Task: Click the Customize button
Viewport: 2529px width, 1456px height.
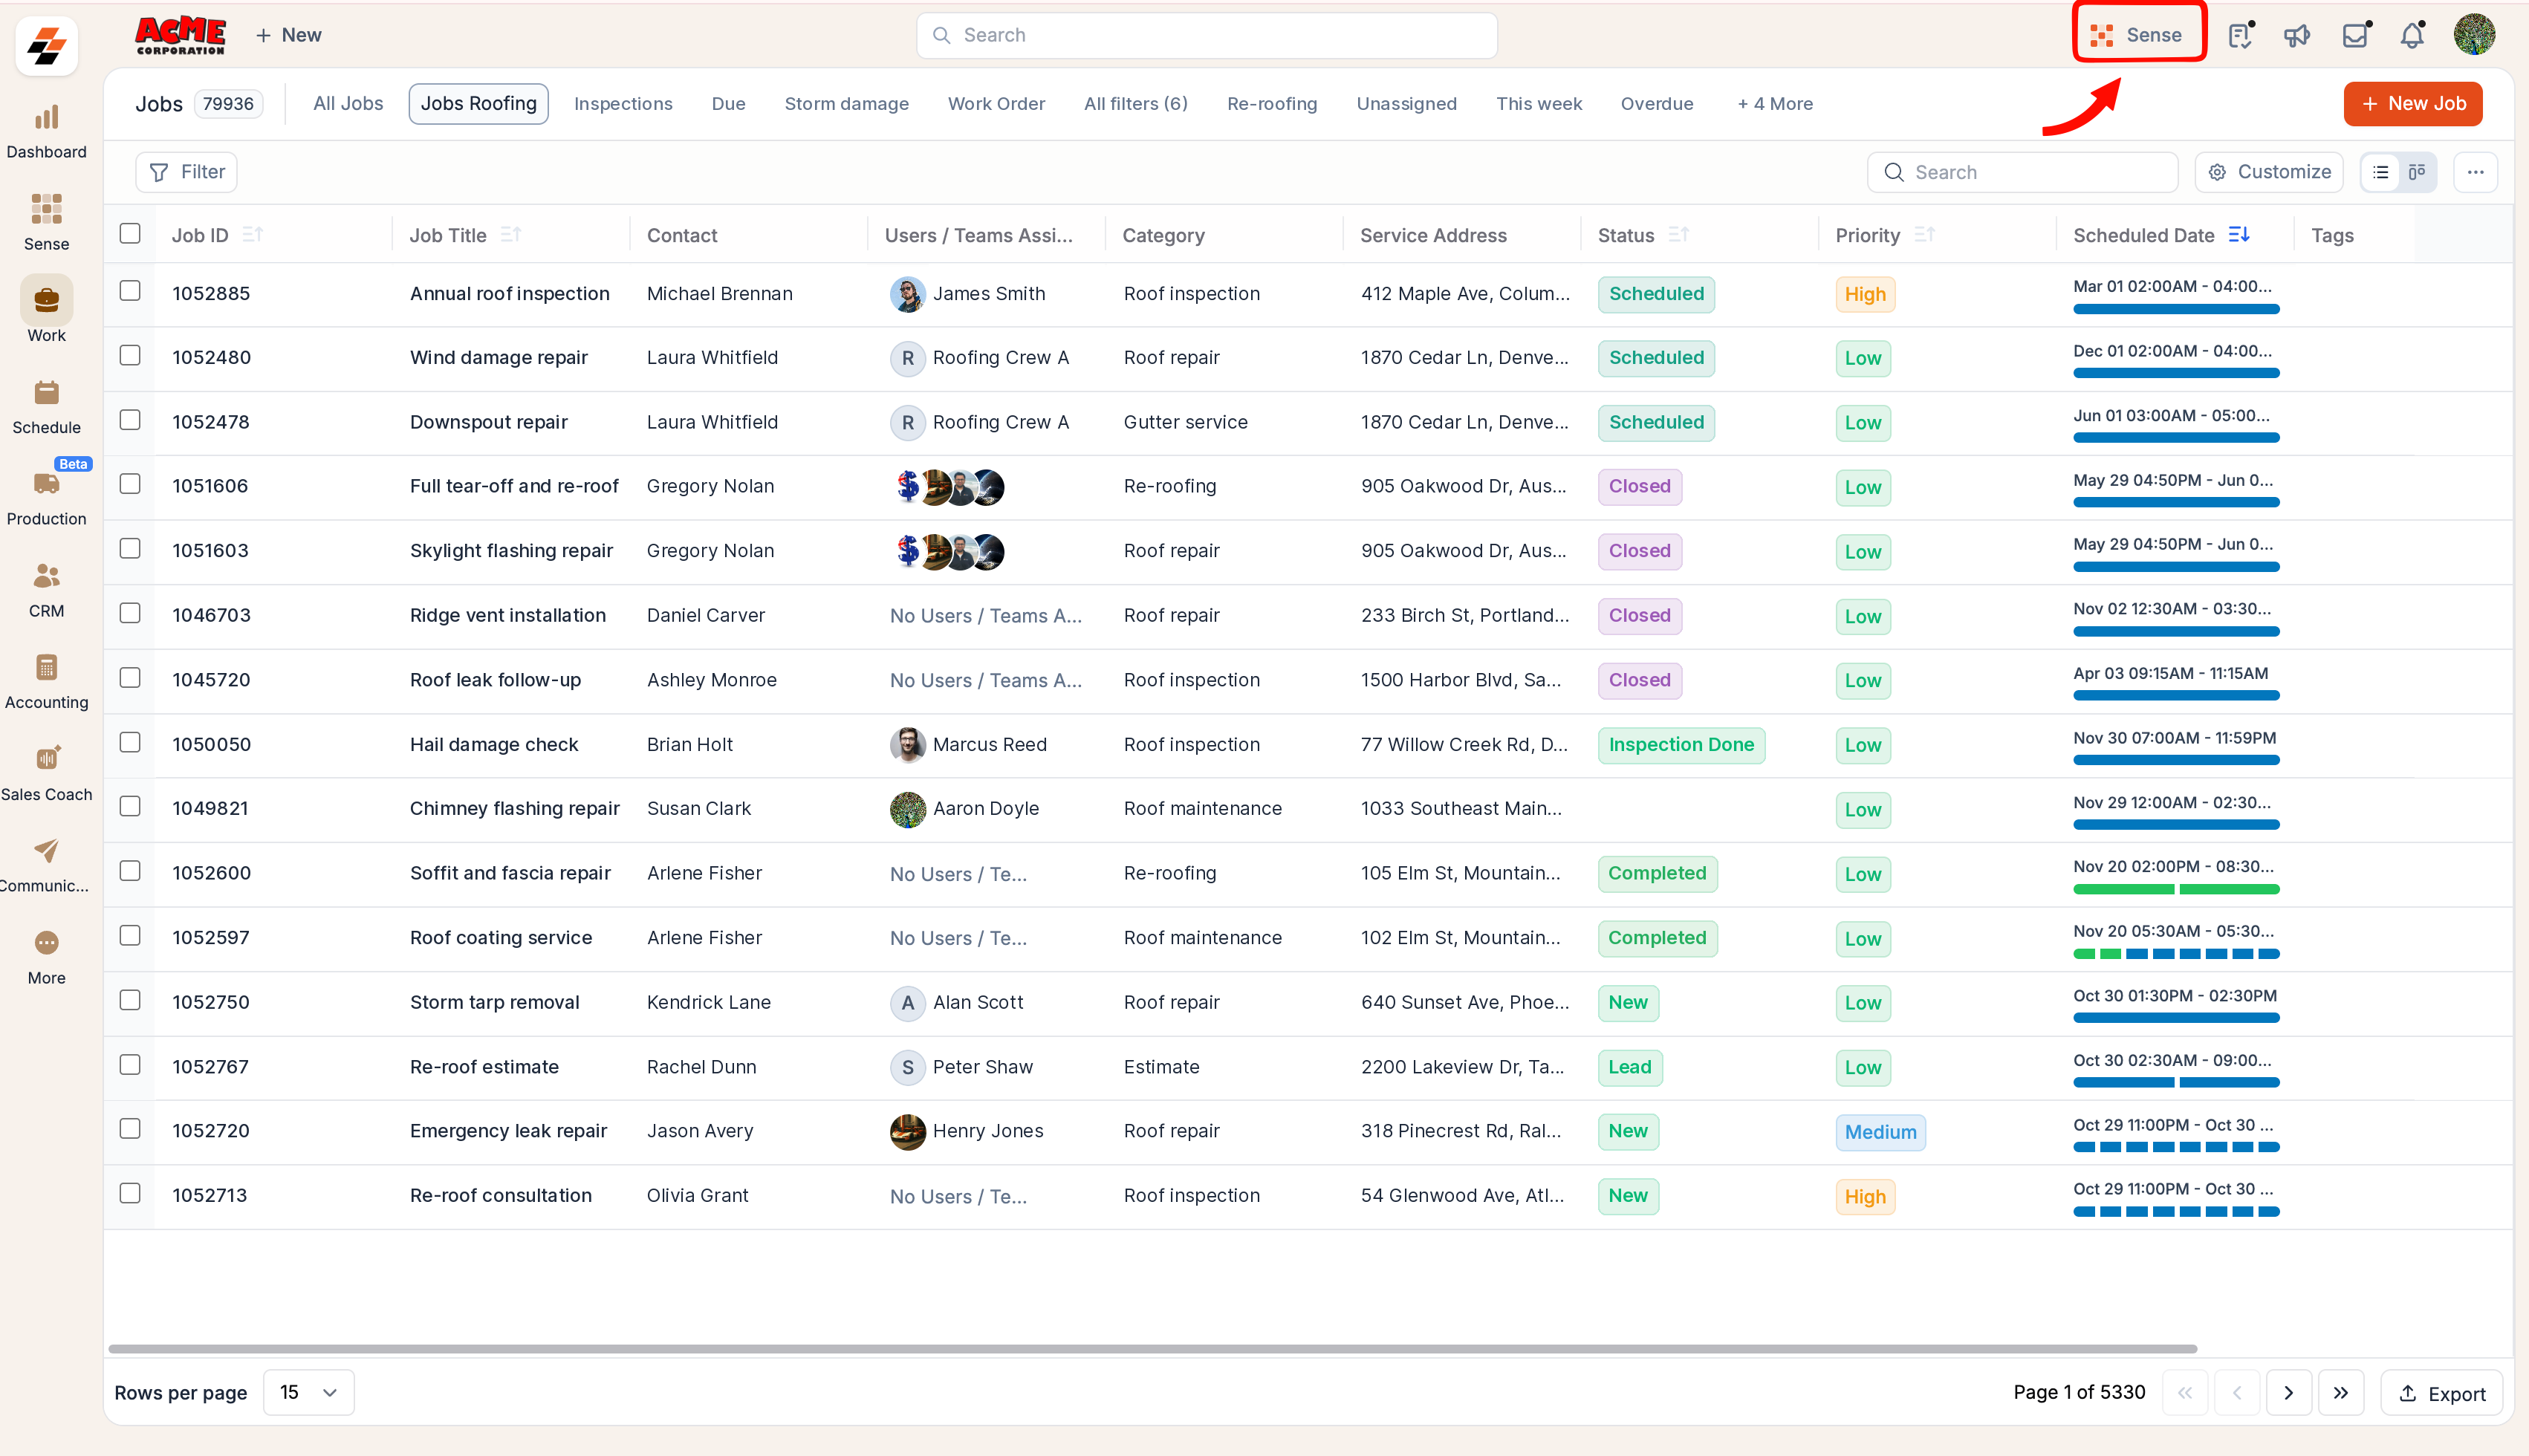Action: (x=2268, y=172)
